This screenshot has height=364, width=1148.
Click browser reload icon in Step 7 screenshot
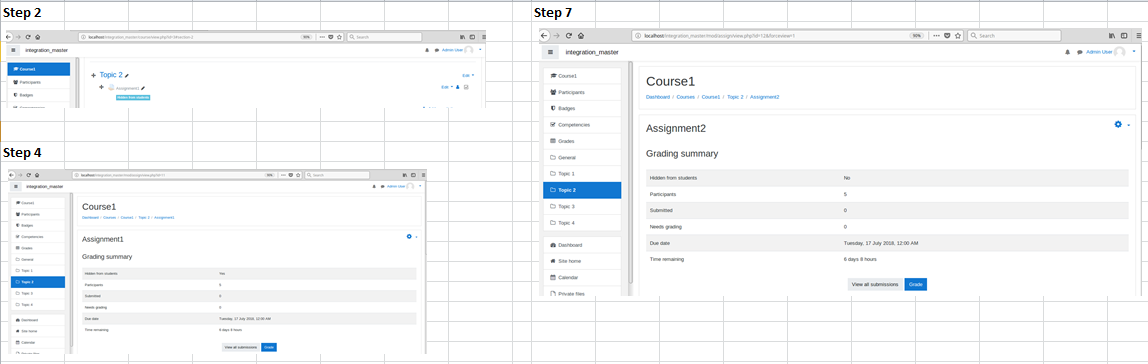tap(569, 35)
